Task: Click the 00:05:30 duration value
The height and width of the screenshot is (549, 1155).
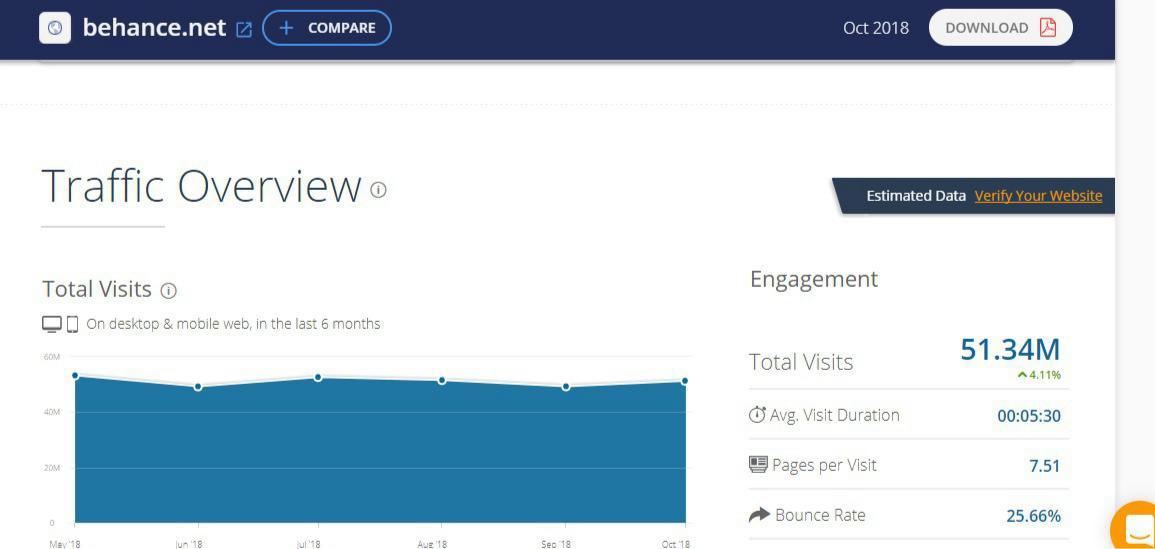Action: coord(1029,416)
